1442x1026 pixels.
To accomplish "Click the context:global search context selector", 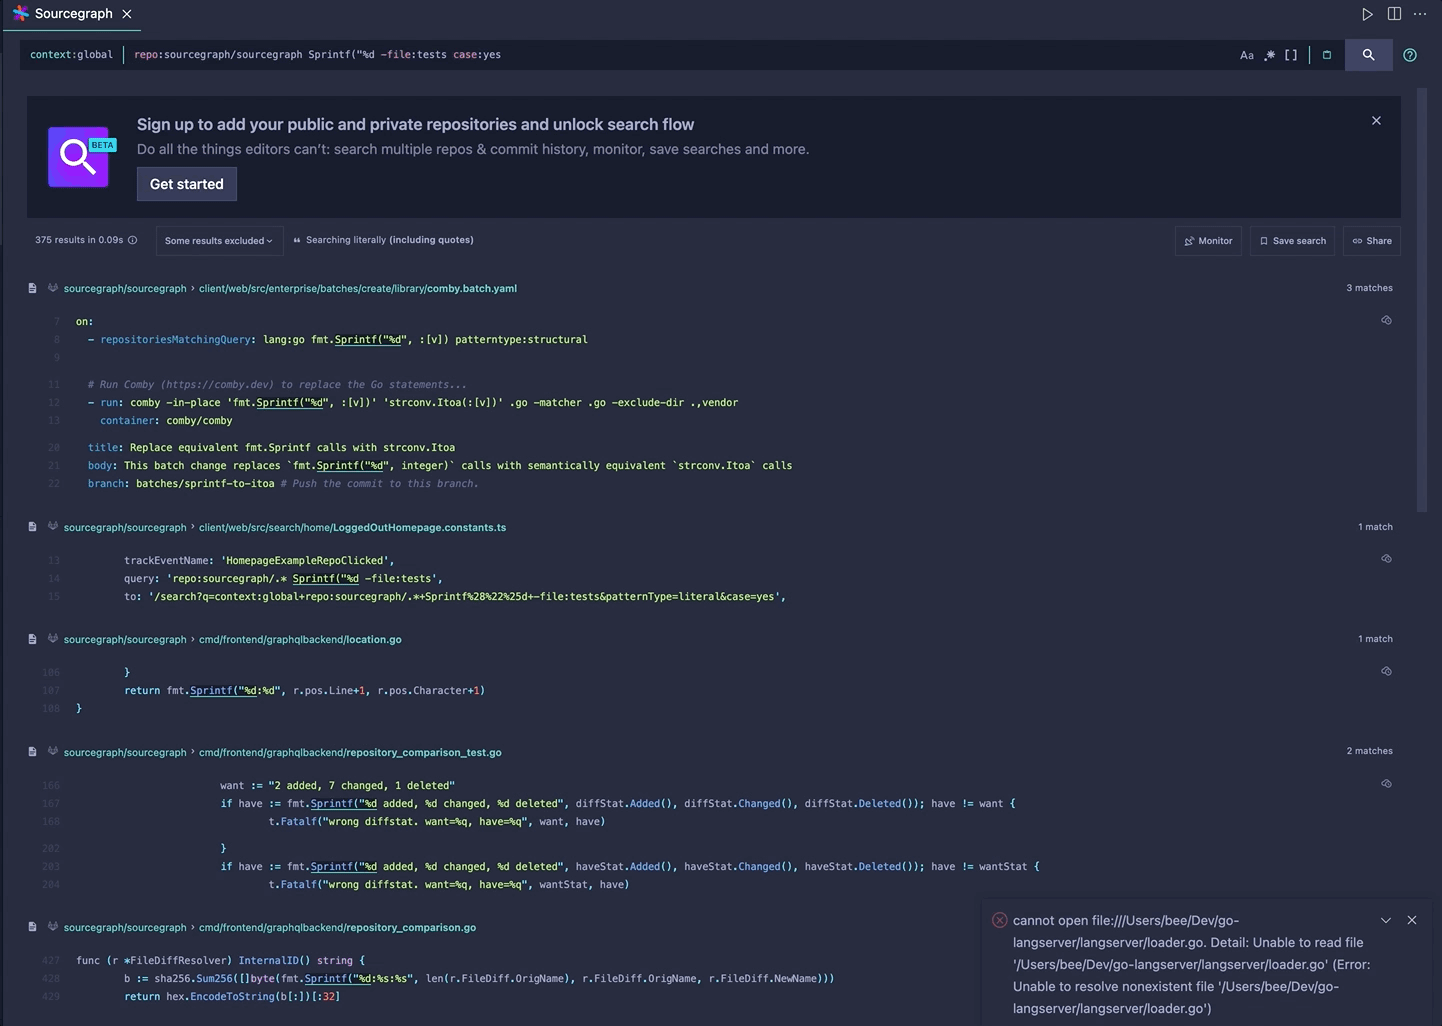I will point(71,55).
